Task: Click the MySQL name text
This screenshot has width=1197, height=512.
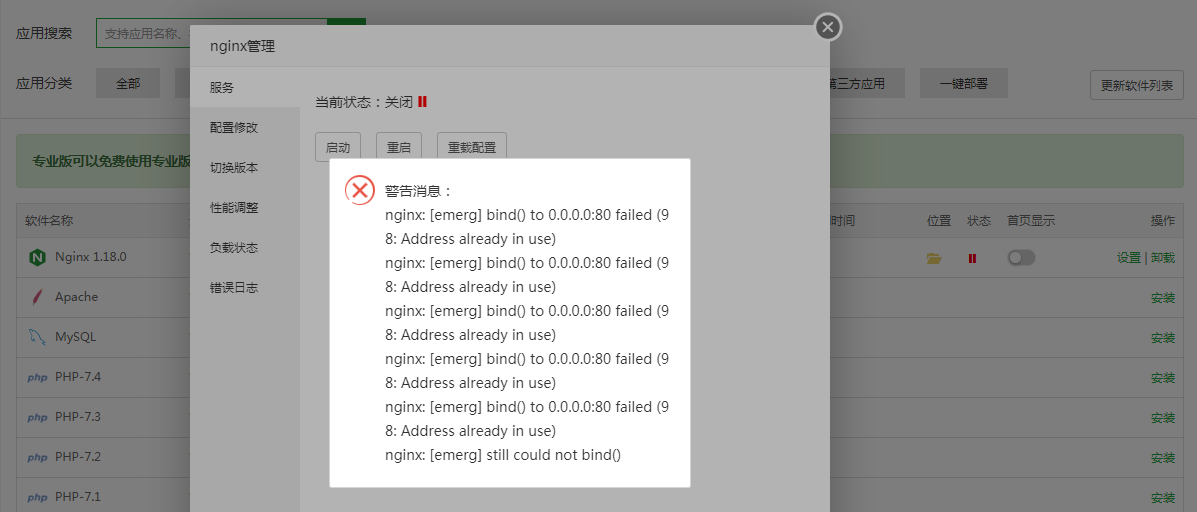Action: 76,337
